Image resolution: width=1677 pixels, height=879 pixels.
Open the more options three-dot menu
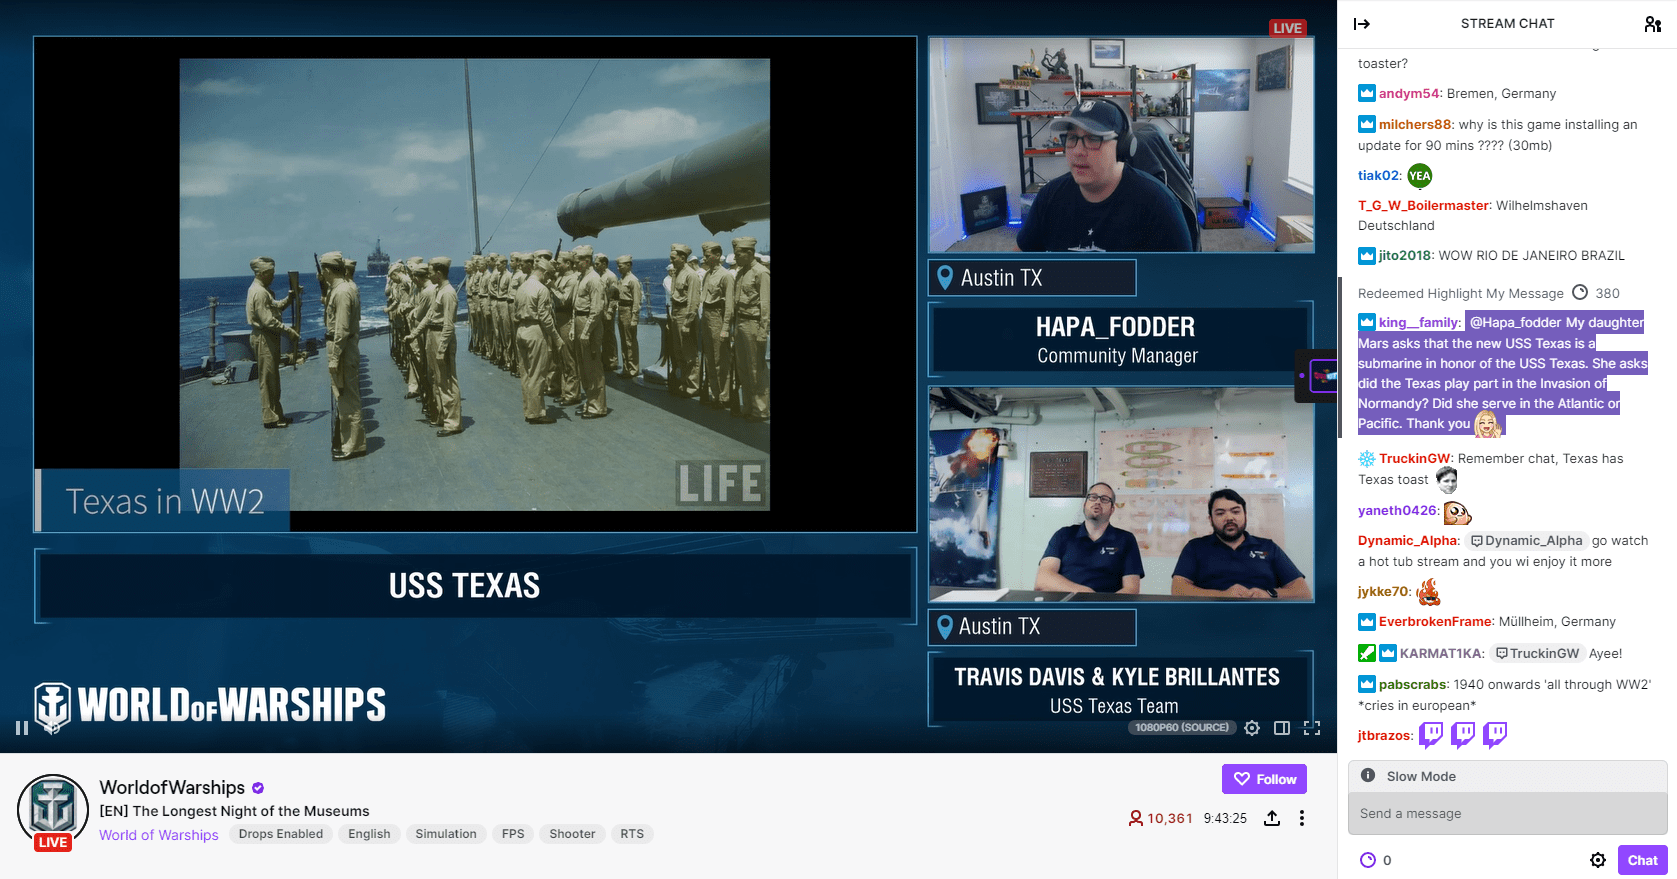(1302, 818)
